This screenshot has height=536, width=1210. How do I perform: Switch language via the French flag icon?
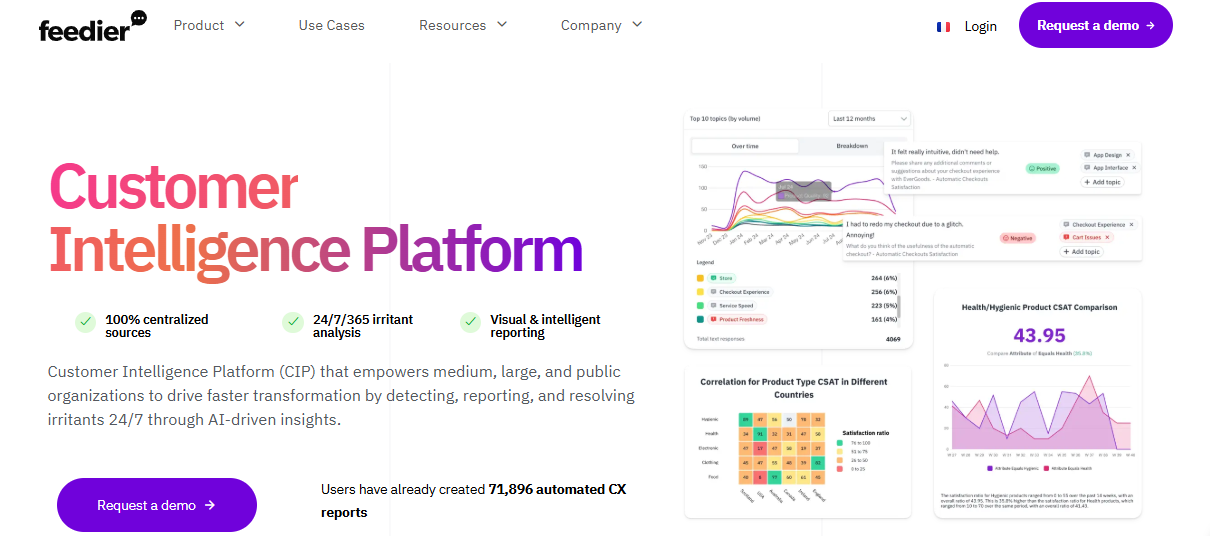point(943,27)
